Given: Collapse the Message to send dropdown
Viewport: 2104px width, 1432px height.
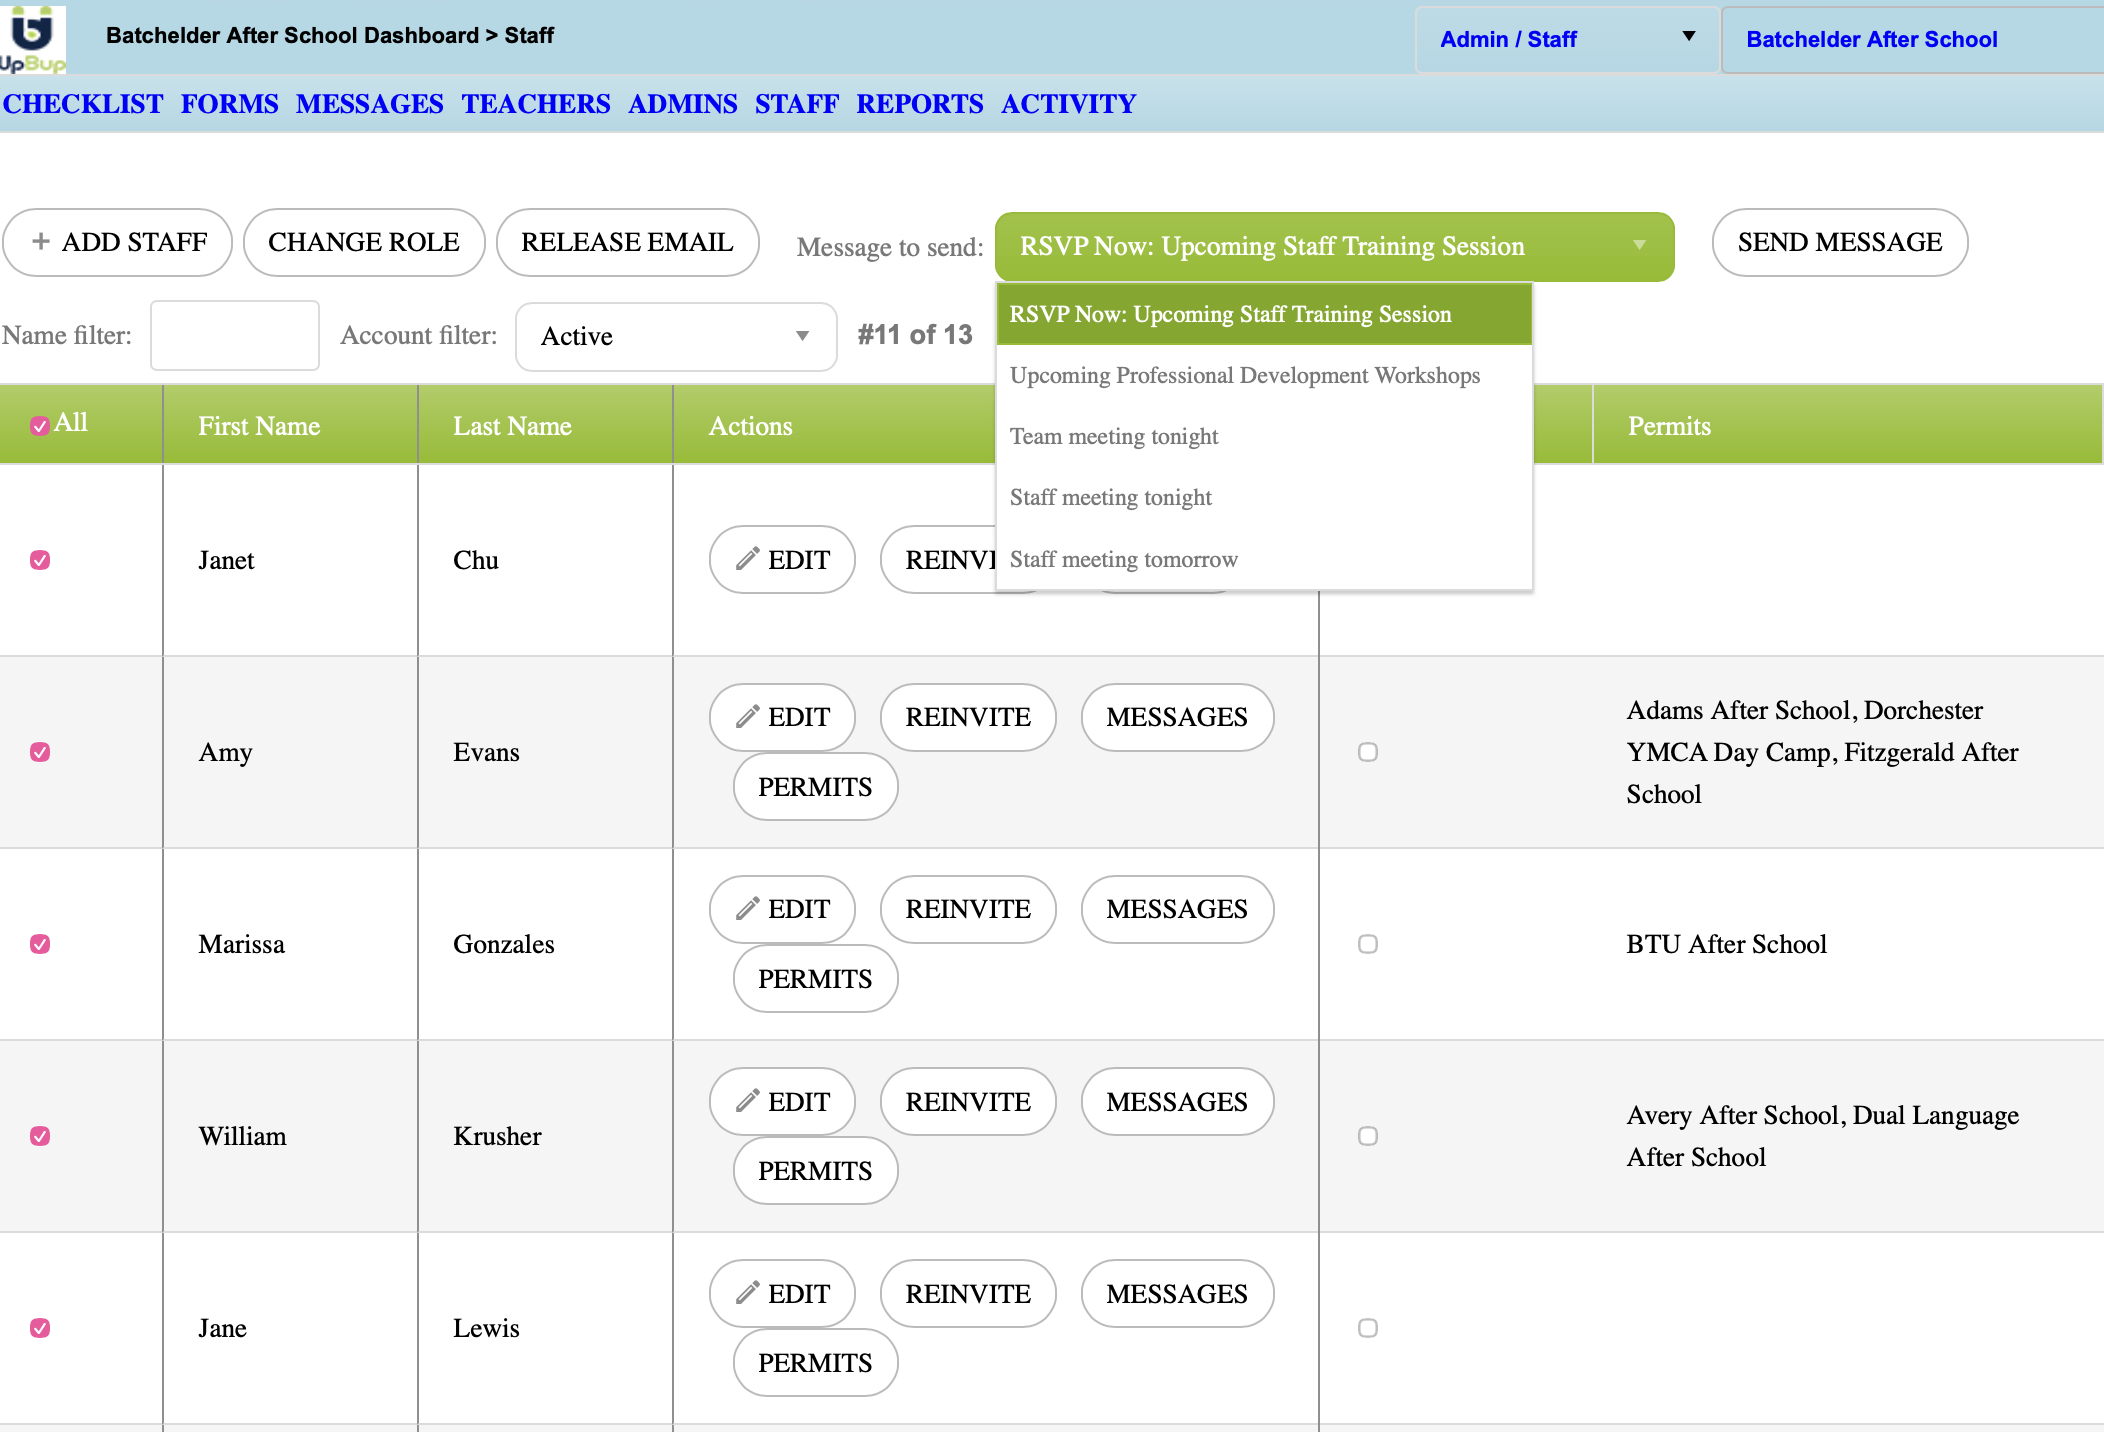Looking at the screenshot, I should [x=1334, y=246].
